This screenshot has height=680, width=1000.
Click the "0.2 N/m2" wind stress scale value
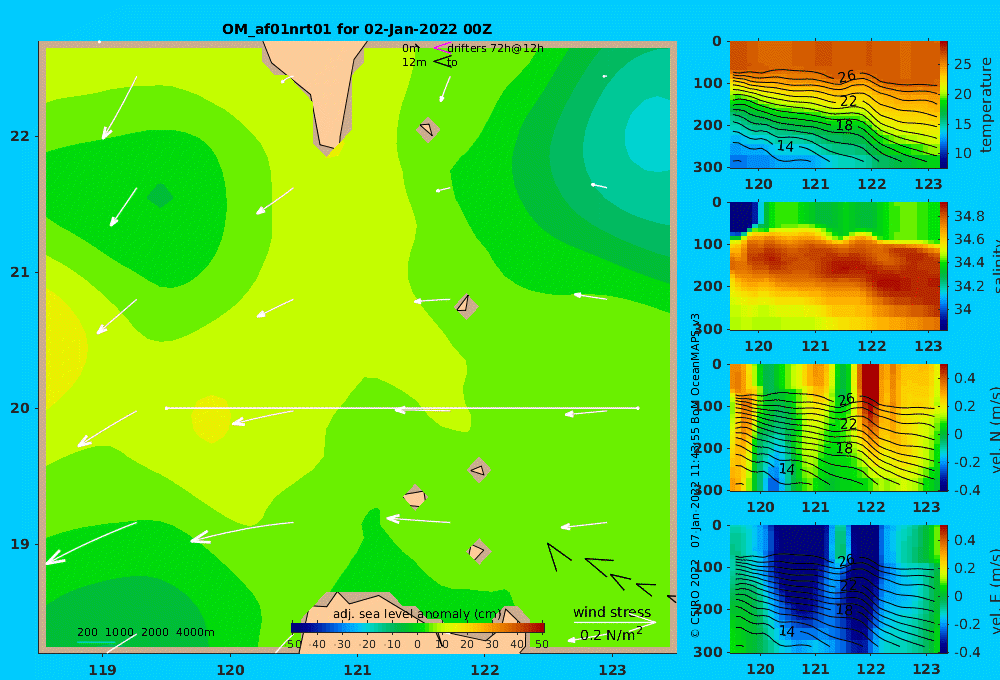point(611,635)
